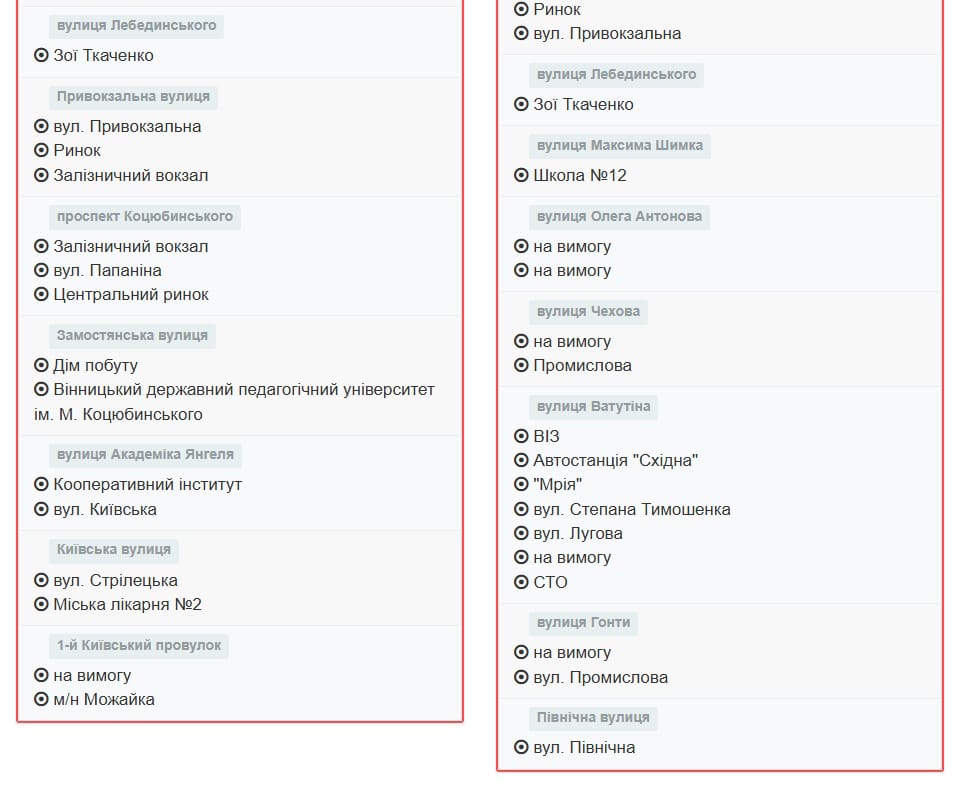Select the "вул. Папаніна" stop name
Screen dimensions: 964x787
107,270
